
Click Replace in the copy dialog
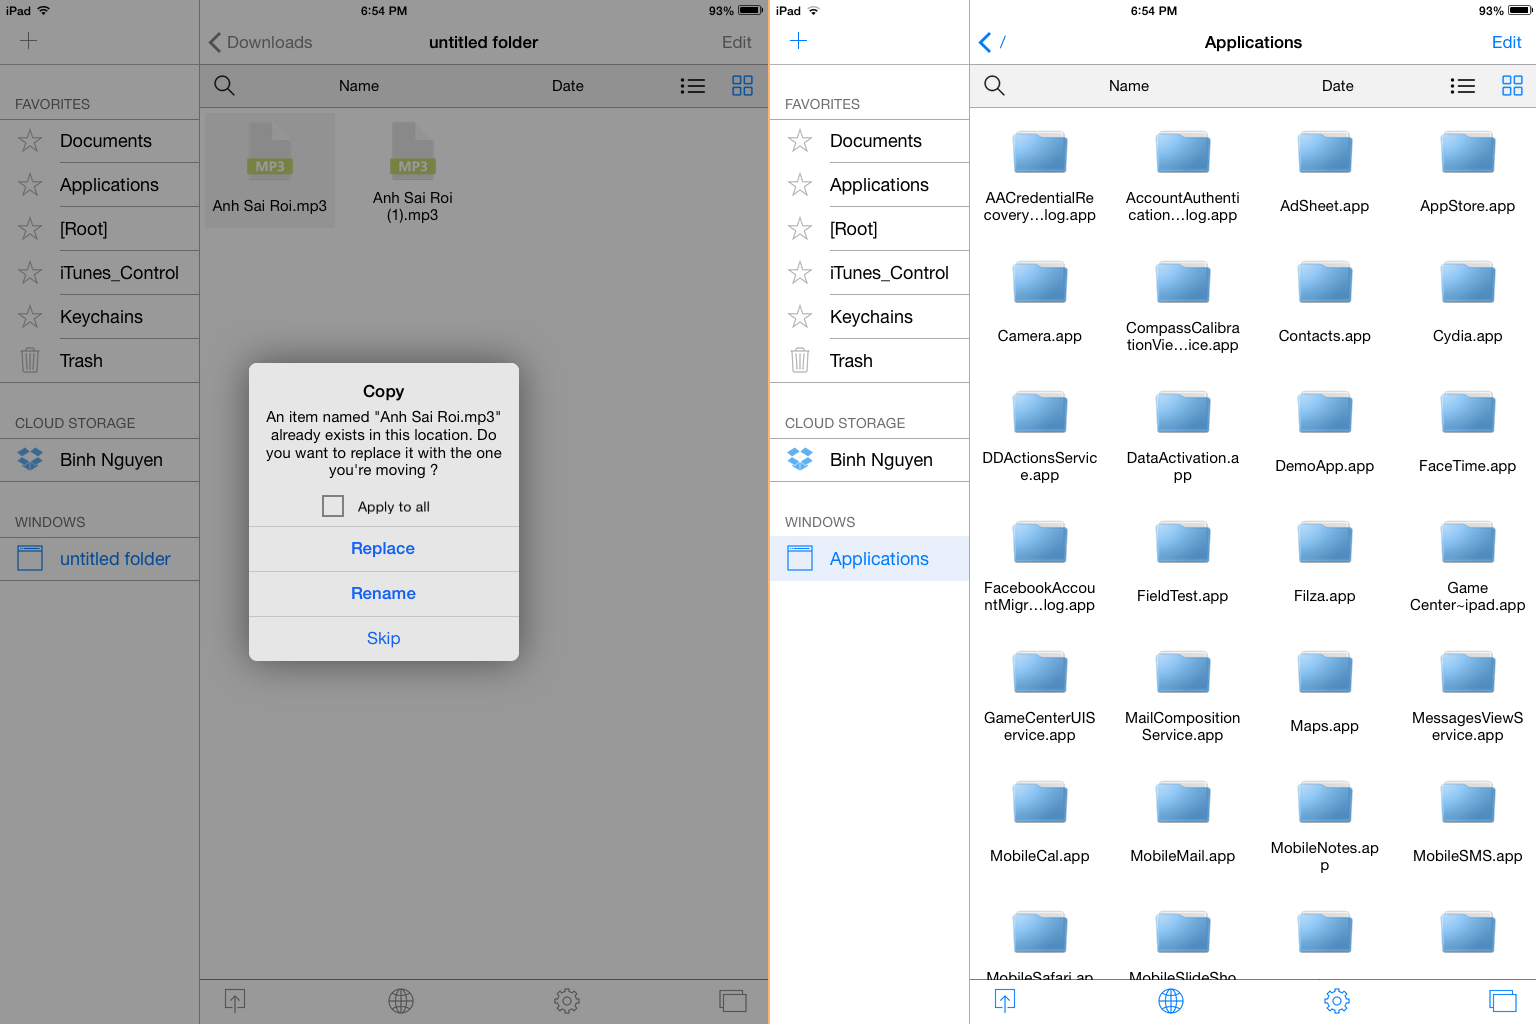pos(383,548)
